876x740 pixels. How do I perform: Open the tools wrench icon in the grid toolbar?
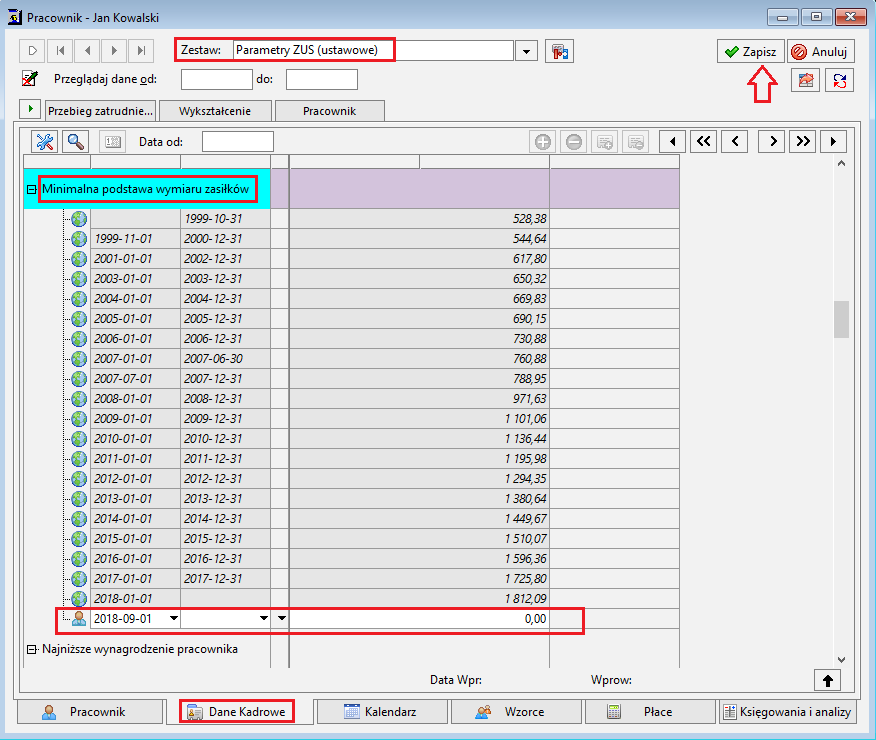pos(45,142)
